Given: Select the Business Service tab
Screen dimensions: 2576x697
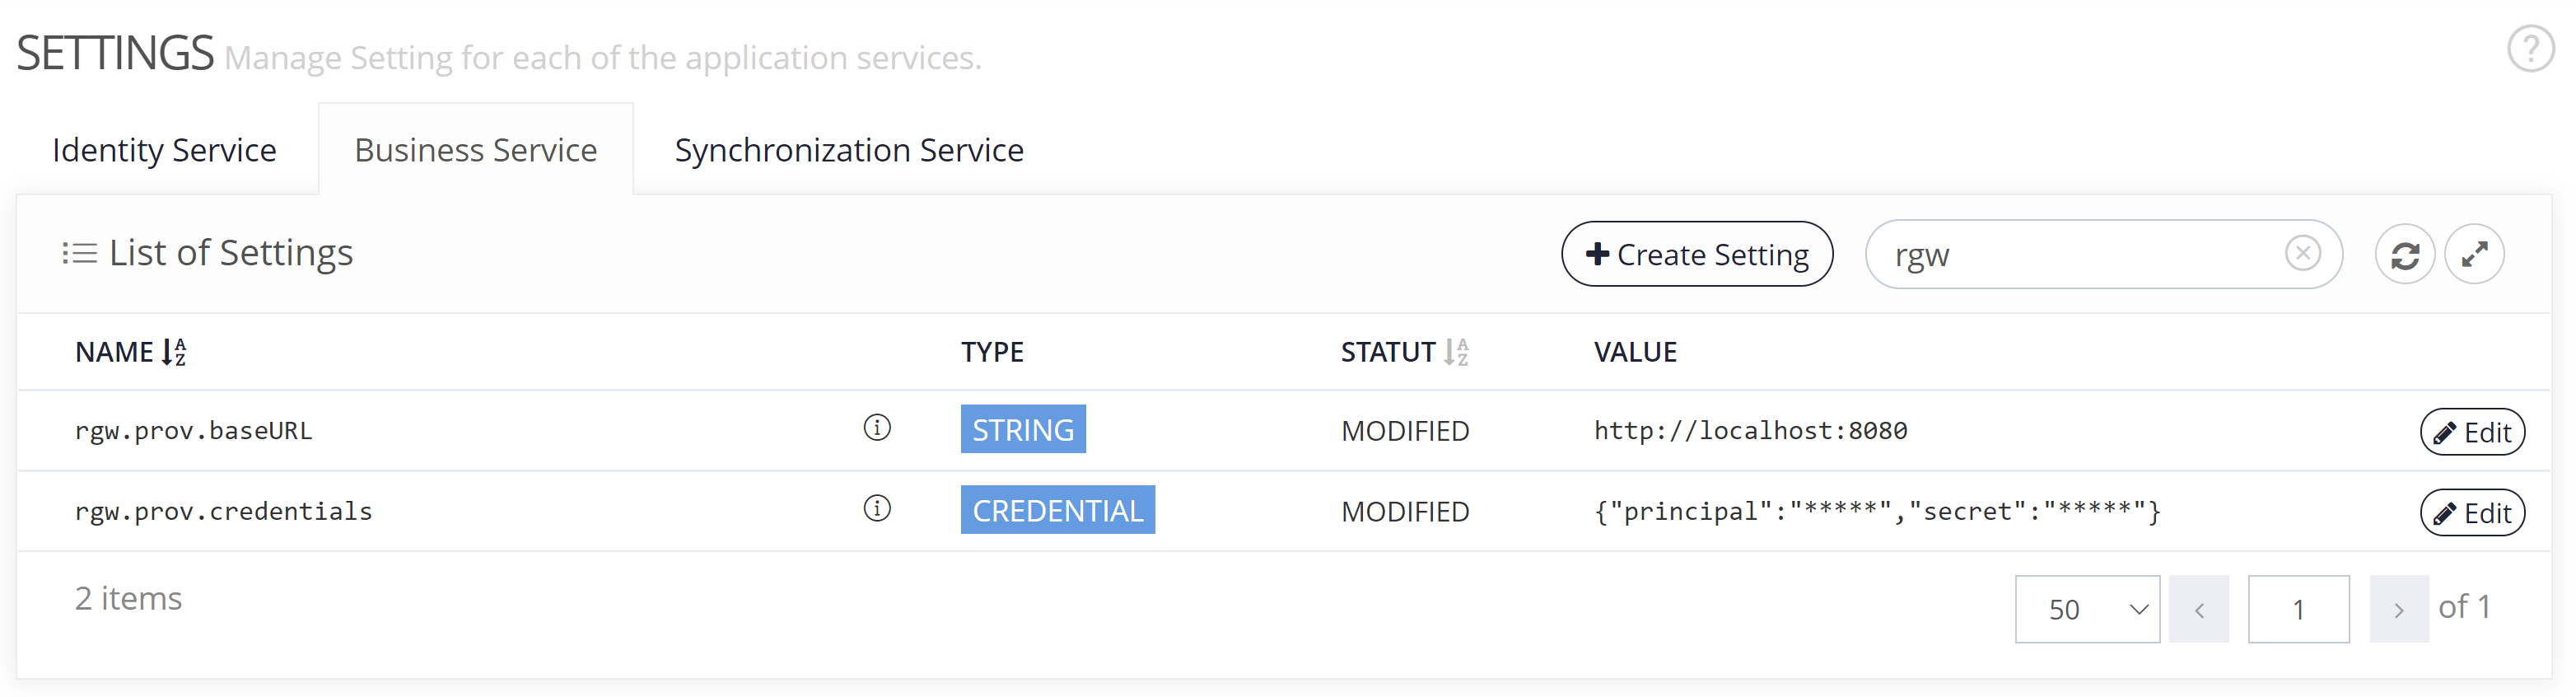Looking at the screenshot, I should pos(476,150).
